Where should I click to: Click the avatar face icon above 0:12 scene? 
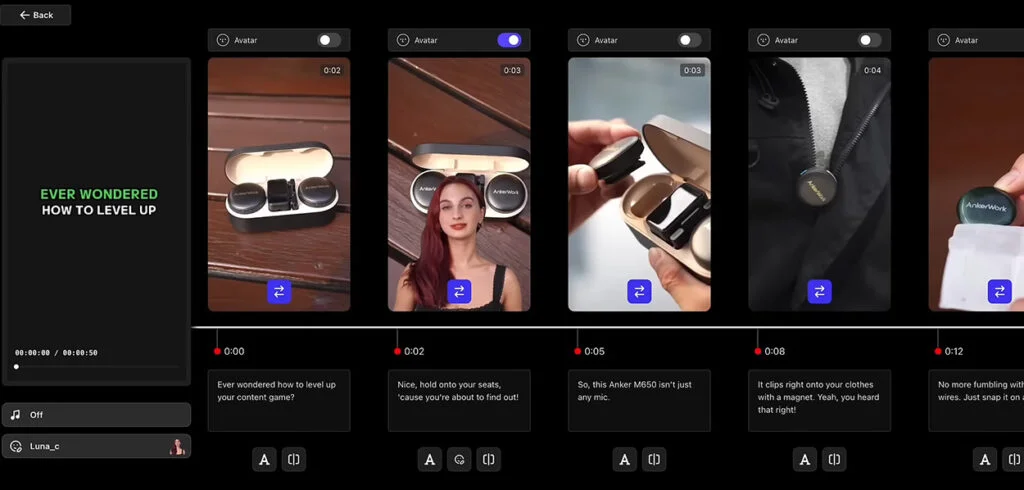(x=944, y=40)
